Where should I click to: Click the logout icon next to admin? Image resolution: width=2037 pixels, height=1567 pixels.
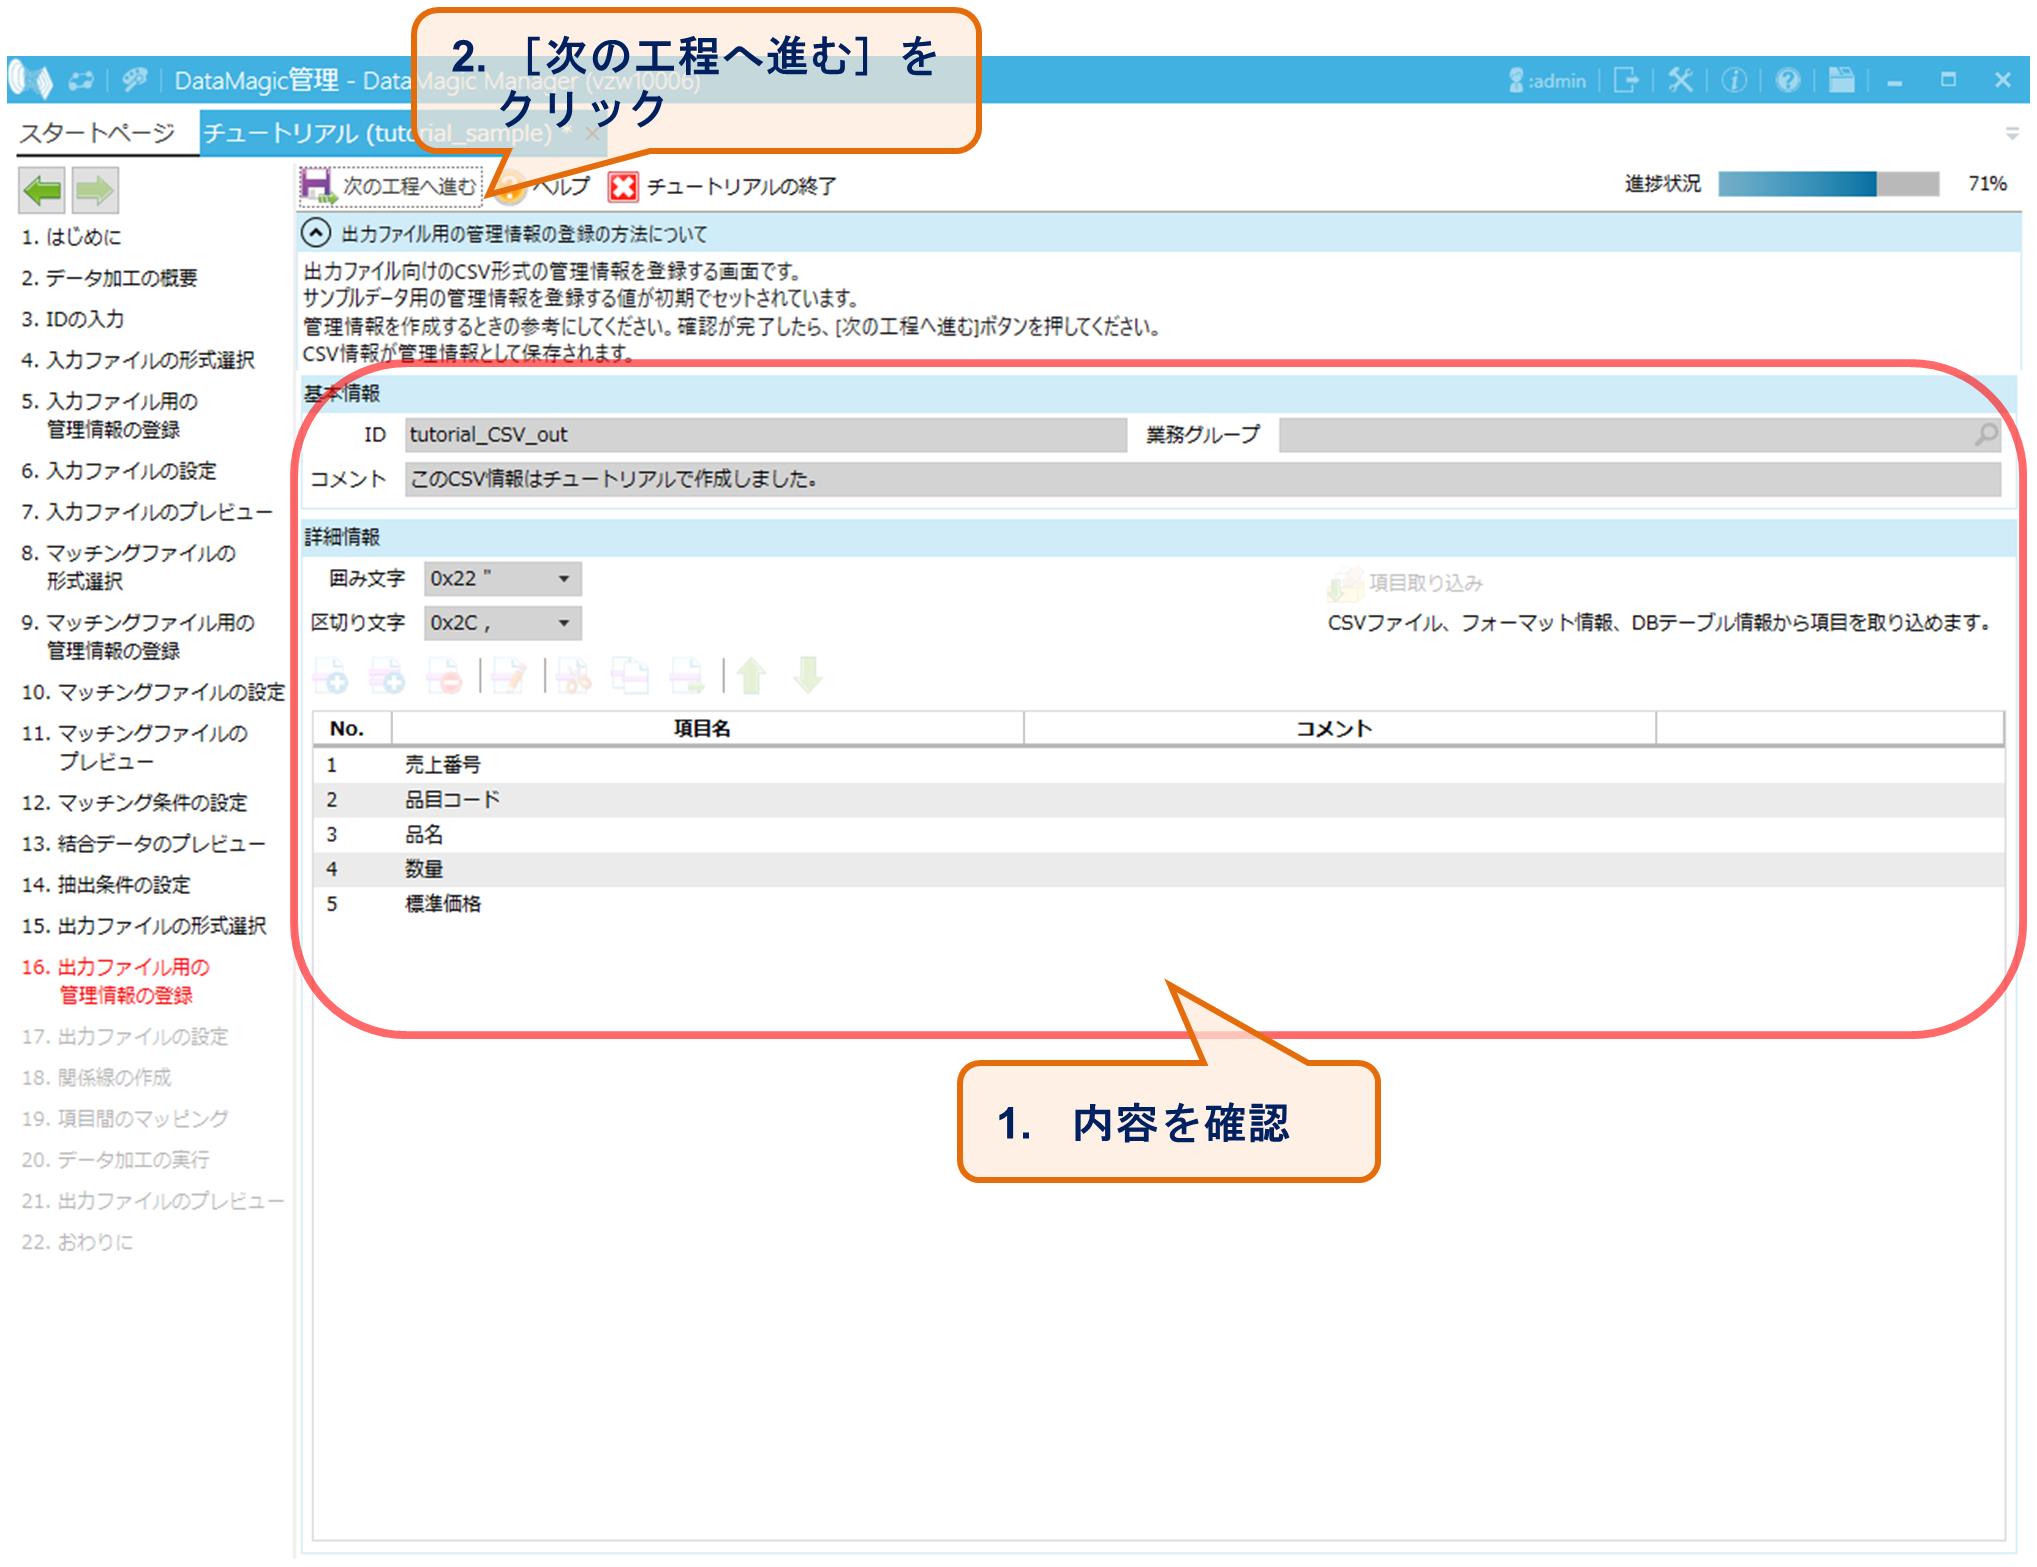(x=1626, y=80)
